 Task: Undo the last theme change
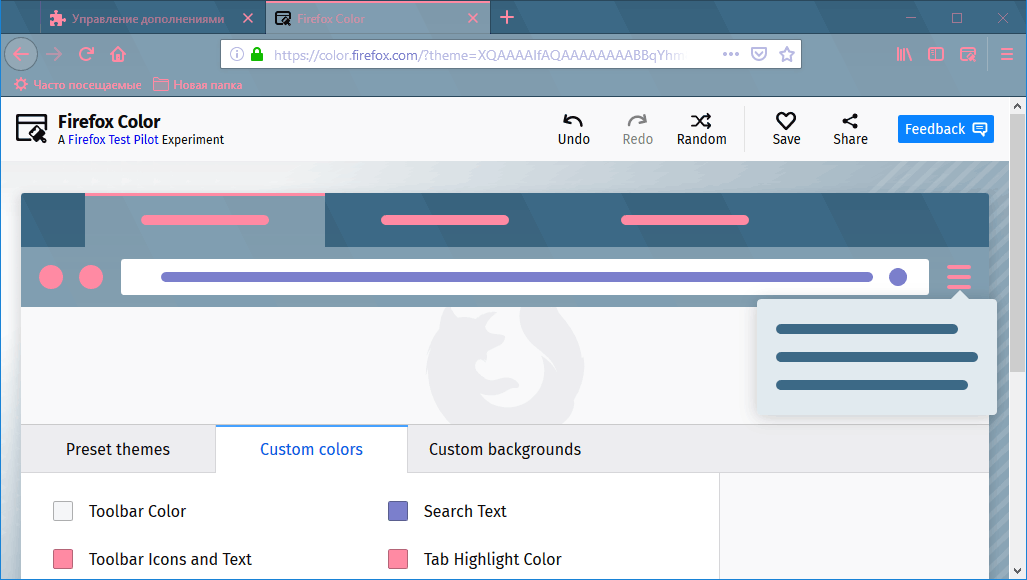(x=574, y=129)
